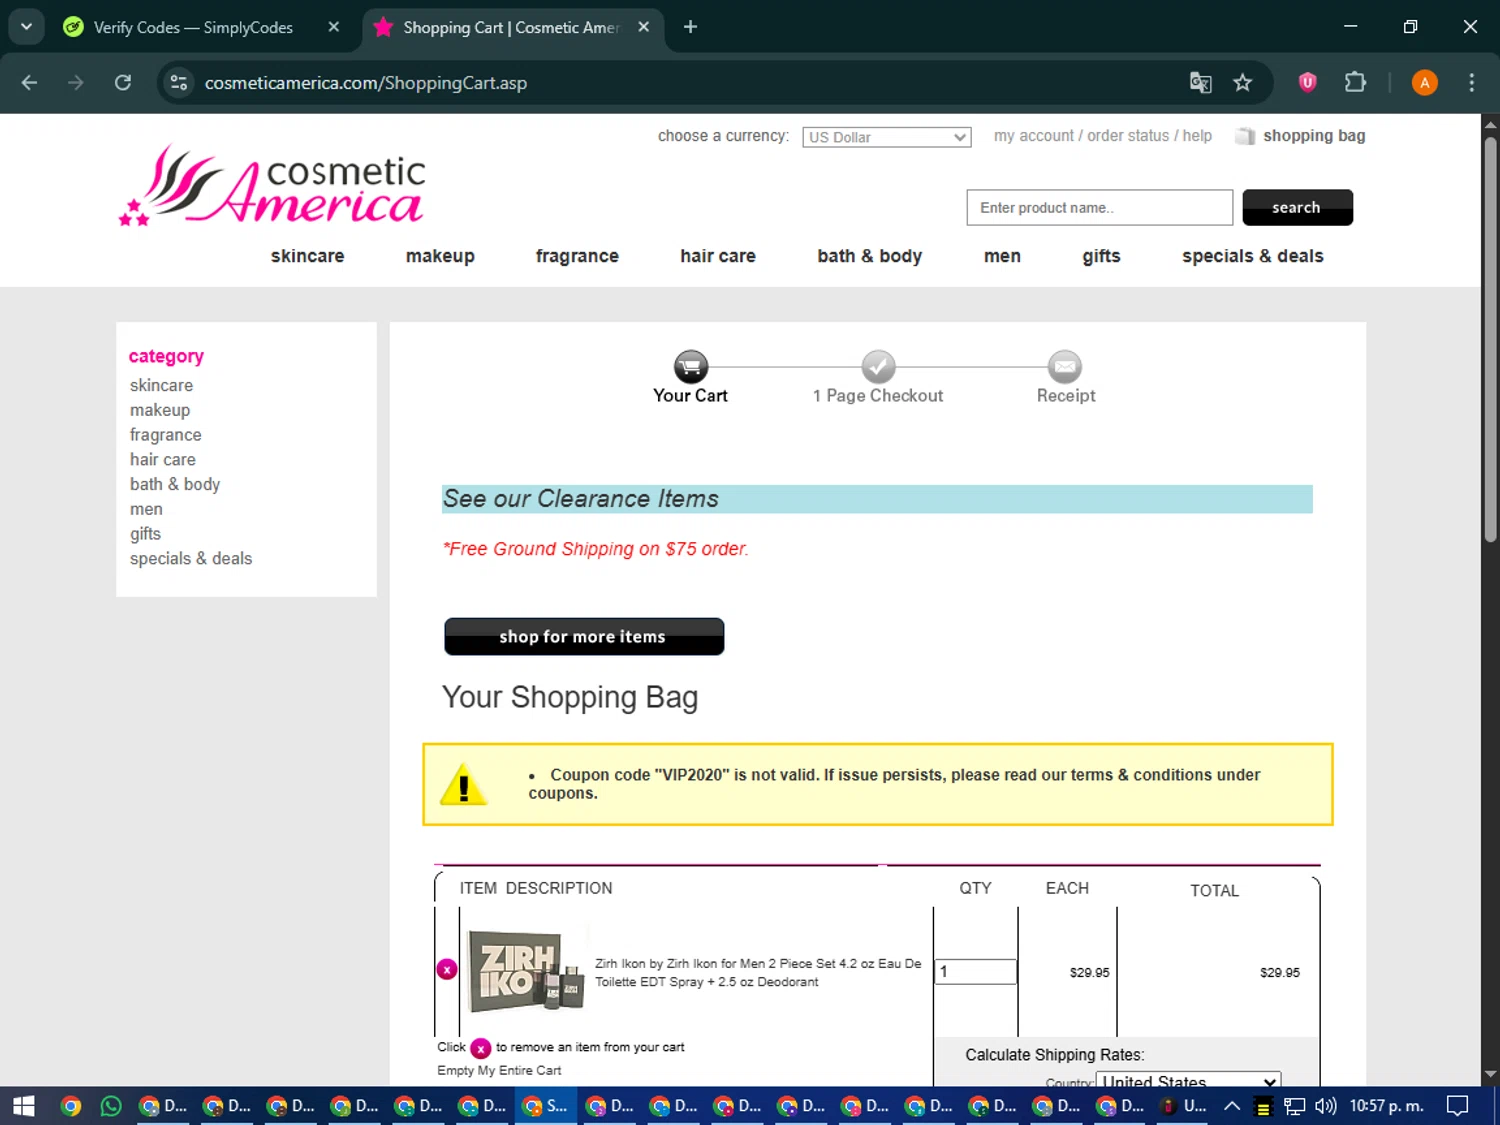Click the address bar URL
This screenshot has height=1125, width=1500.
click(366, 83)
